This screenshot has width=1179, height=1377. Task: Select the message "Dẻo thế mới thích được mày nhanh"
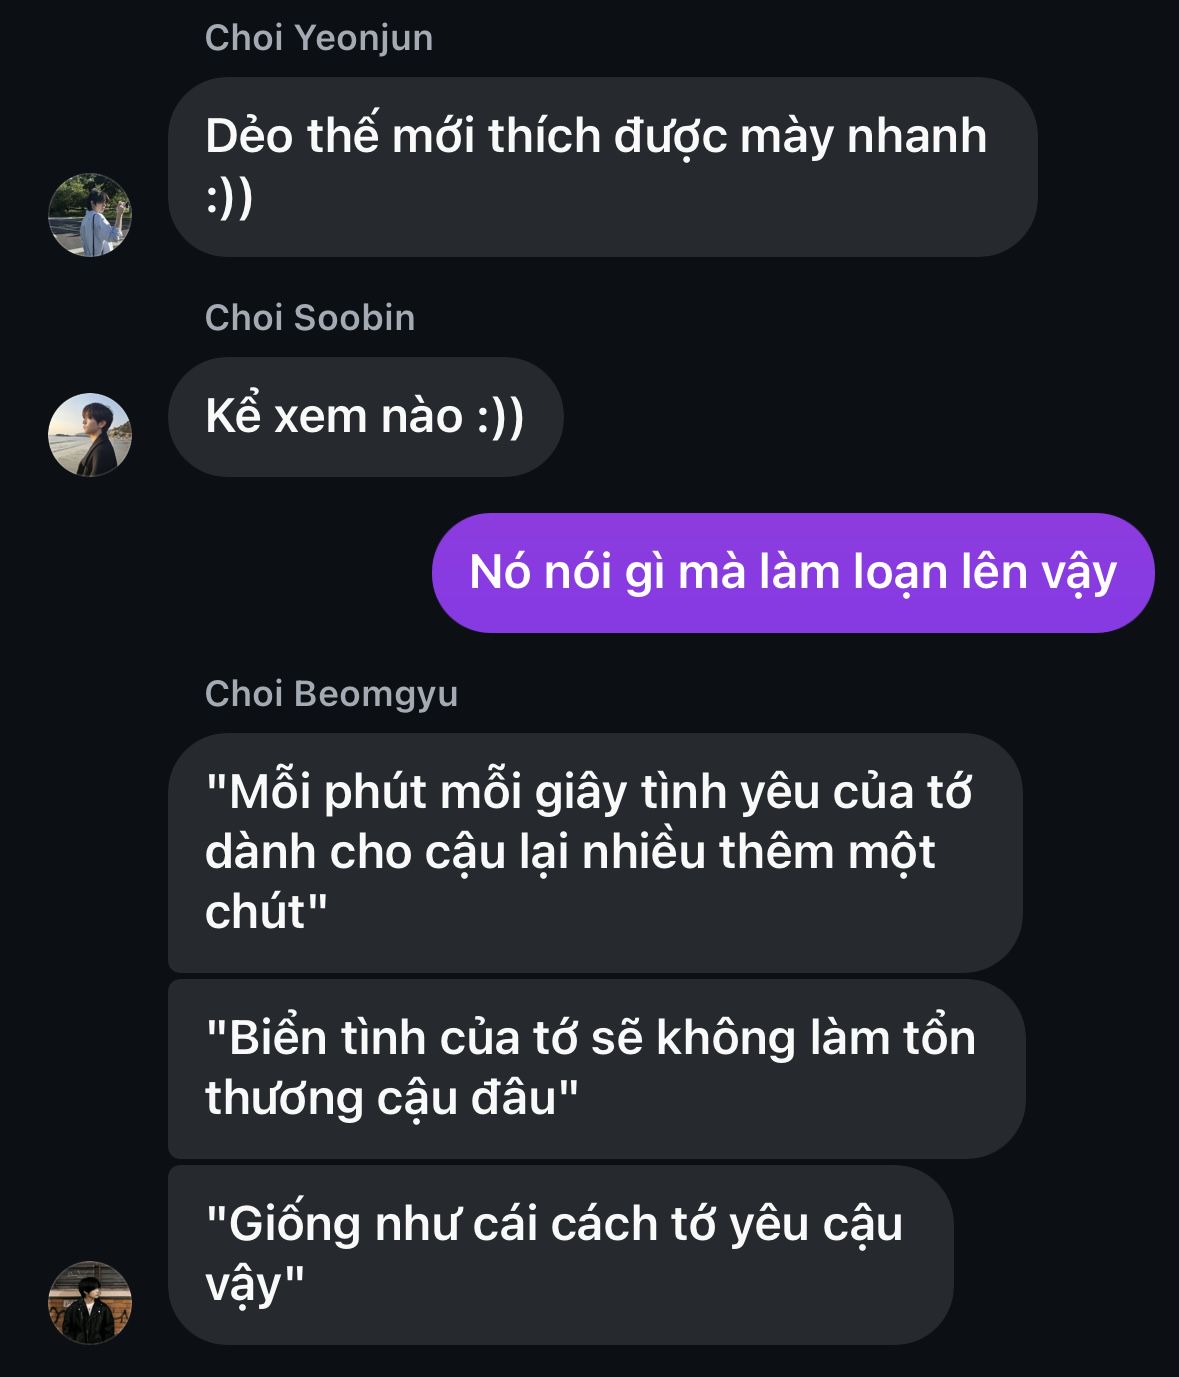(x=603, y=167)
